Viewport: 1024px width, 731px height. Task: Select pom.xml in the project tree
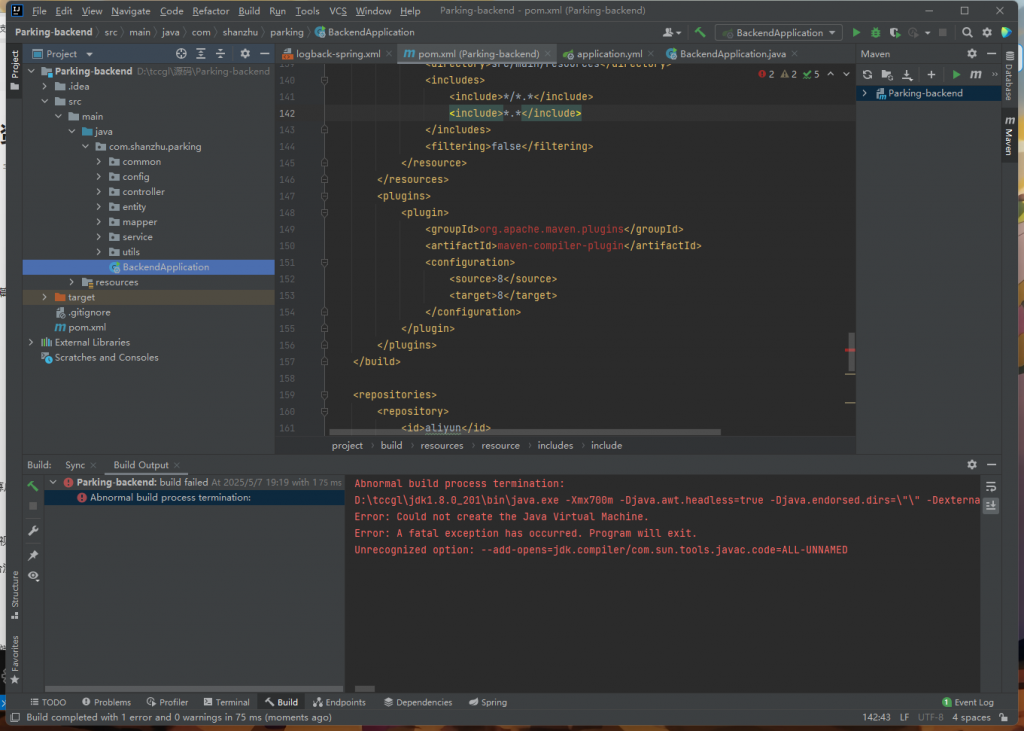(x=87, y=327)
